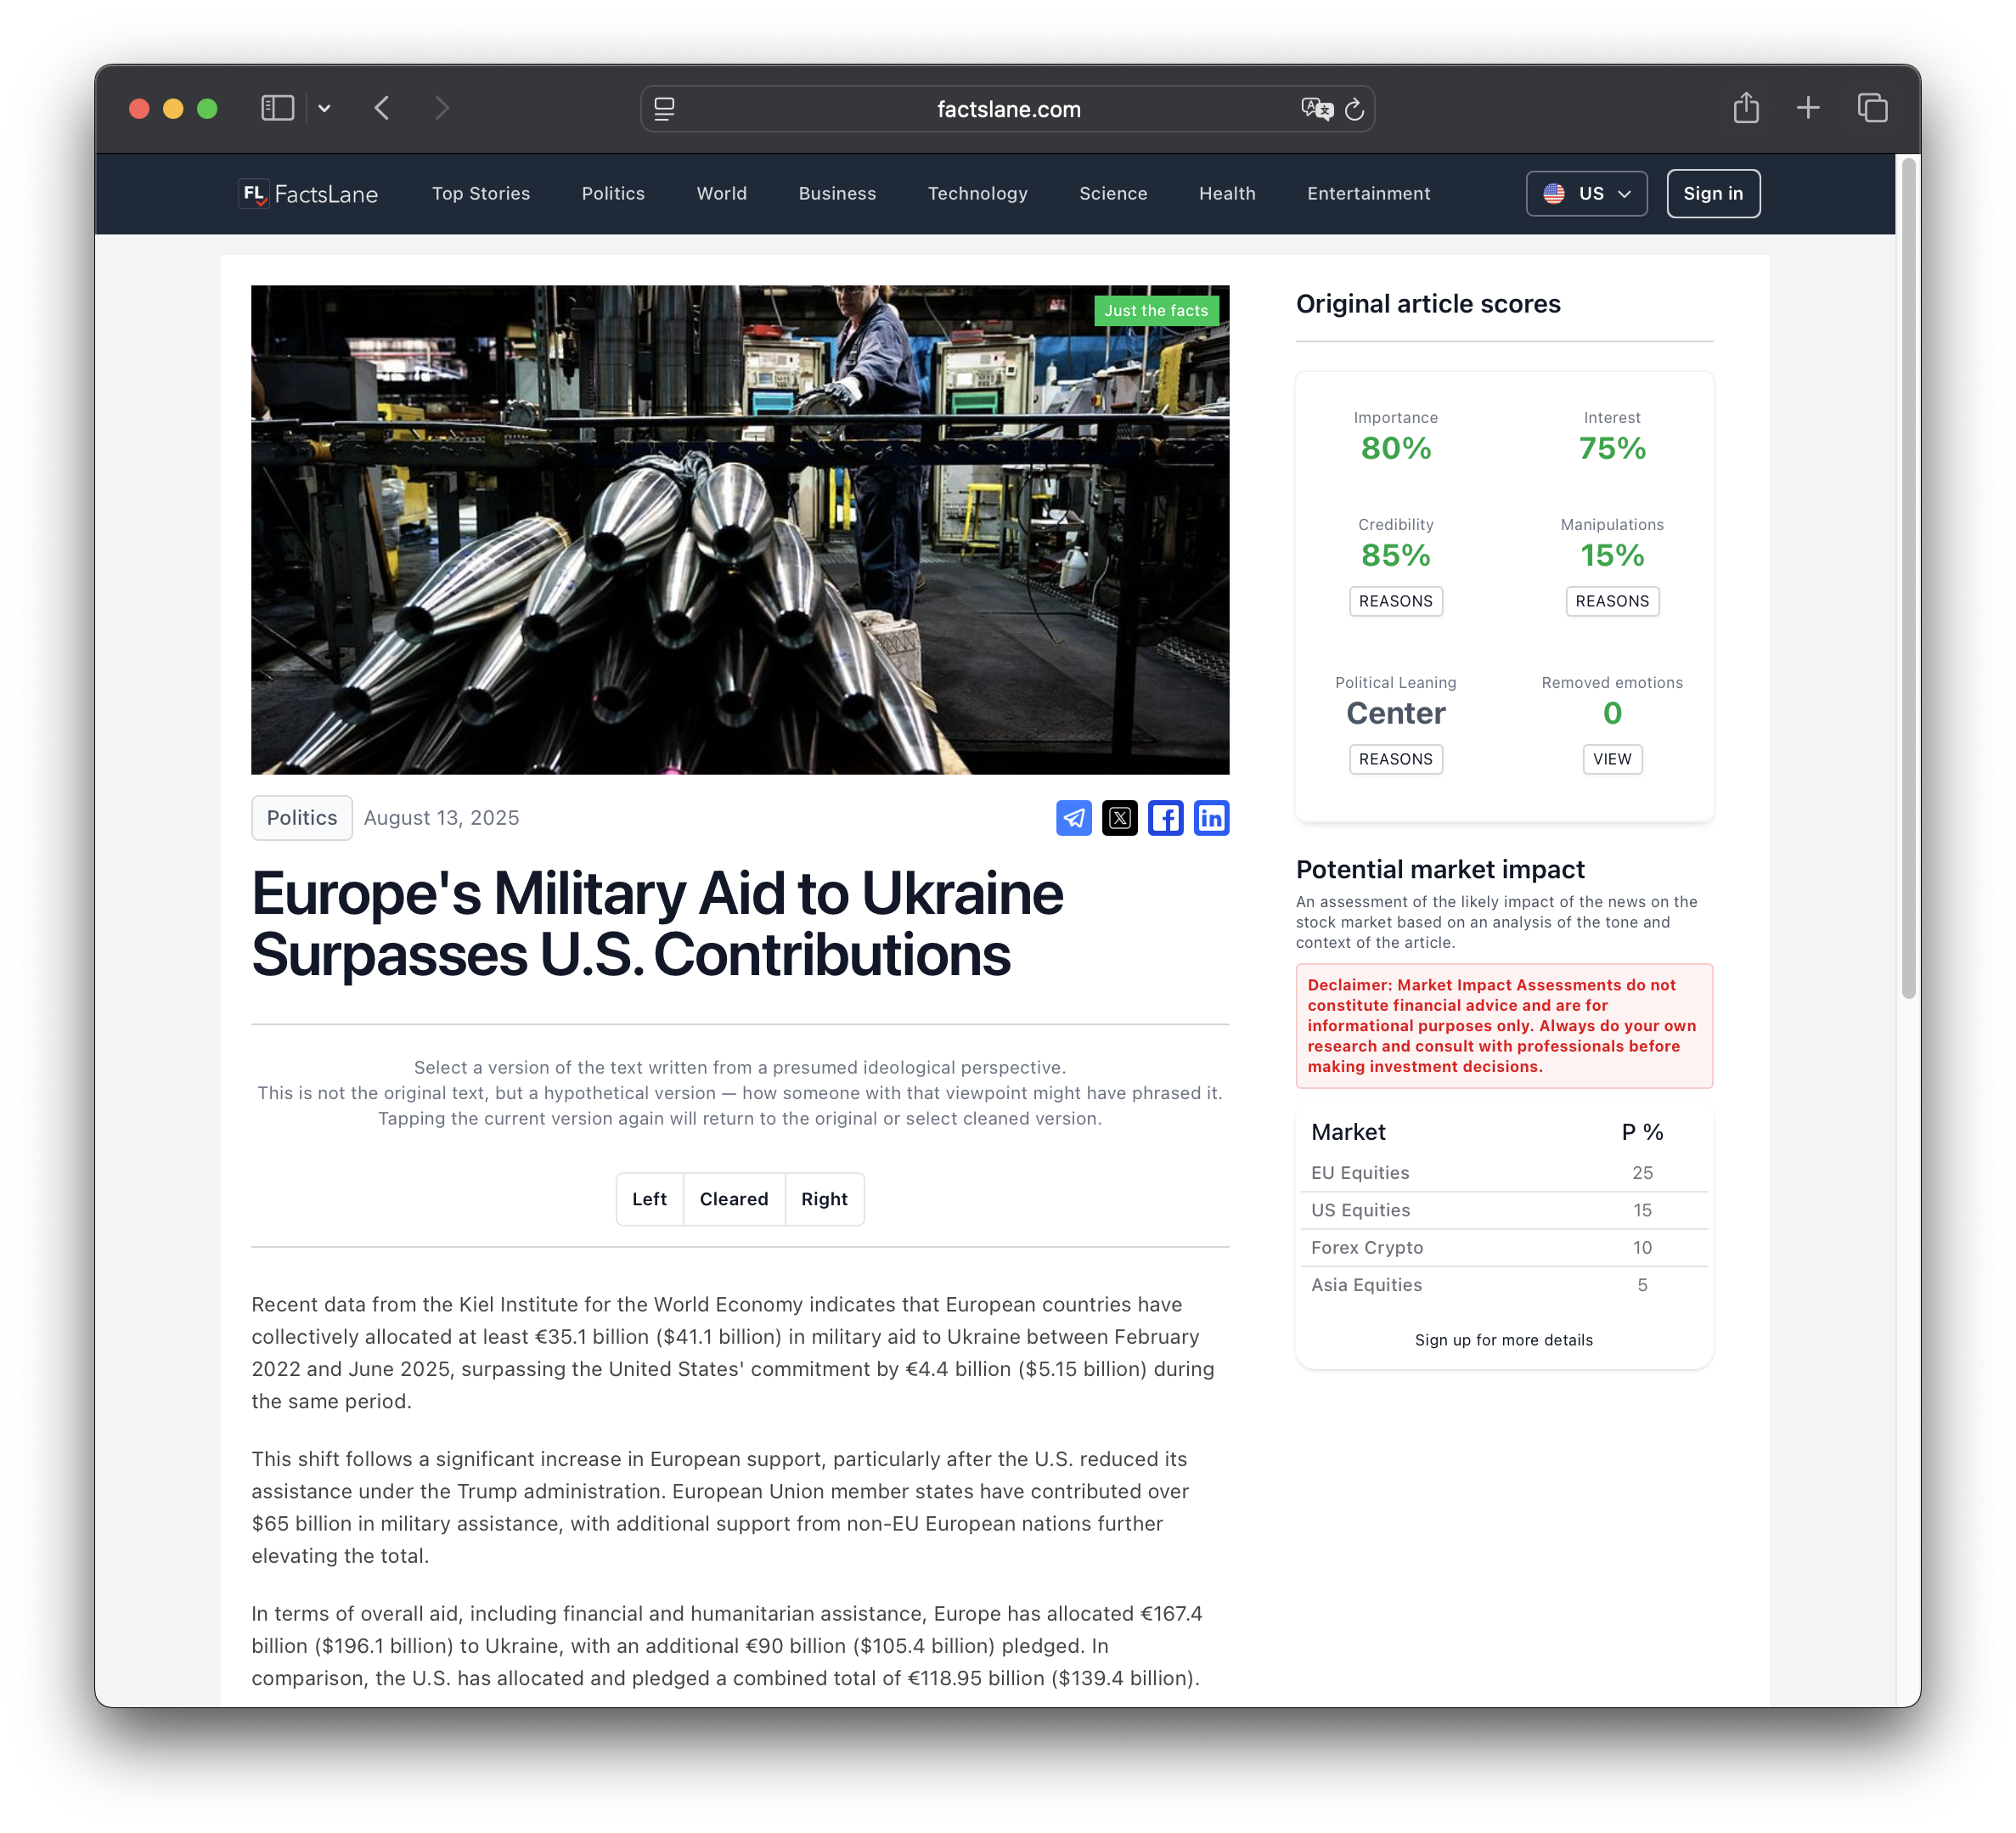
Task: Open Politics nav item
Action: point(613,194)
